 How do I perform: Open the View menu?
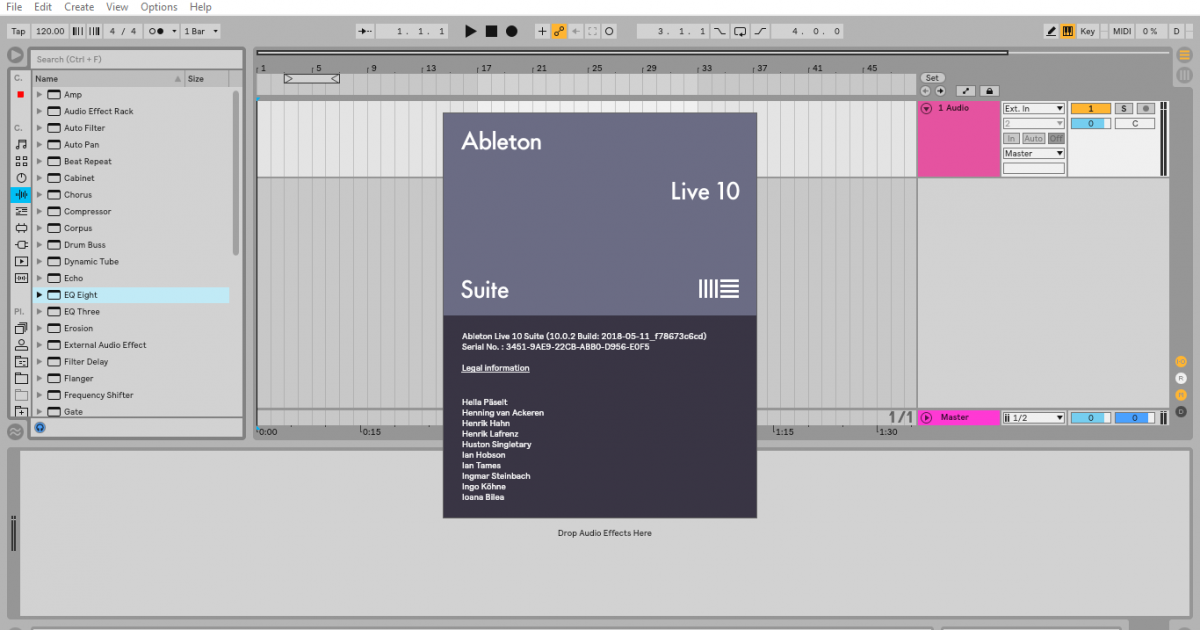(x=117, y=7)
